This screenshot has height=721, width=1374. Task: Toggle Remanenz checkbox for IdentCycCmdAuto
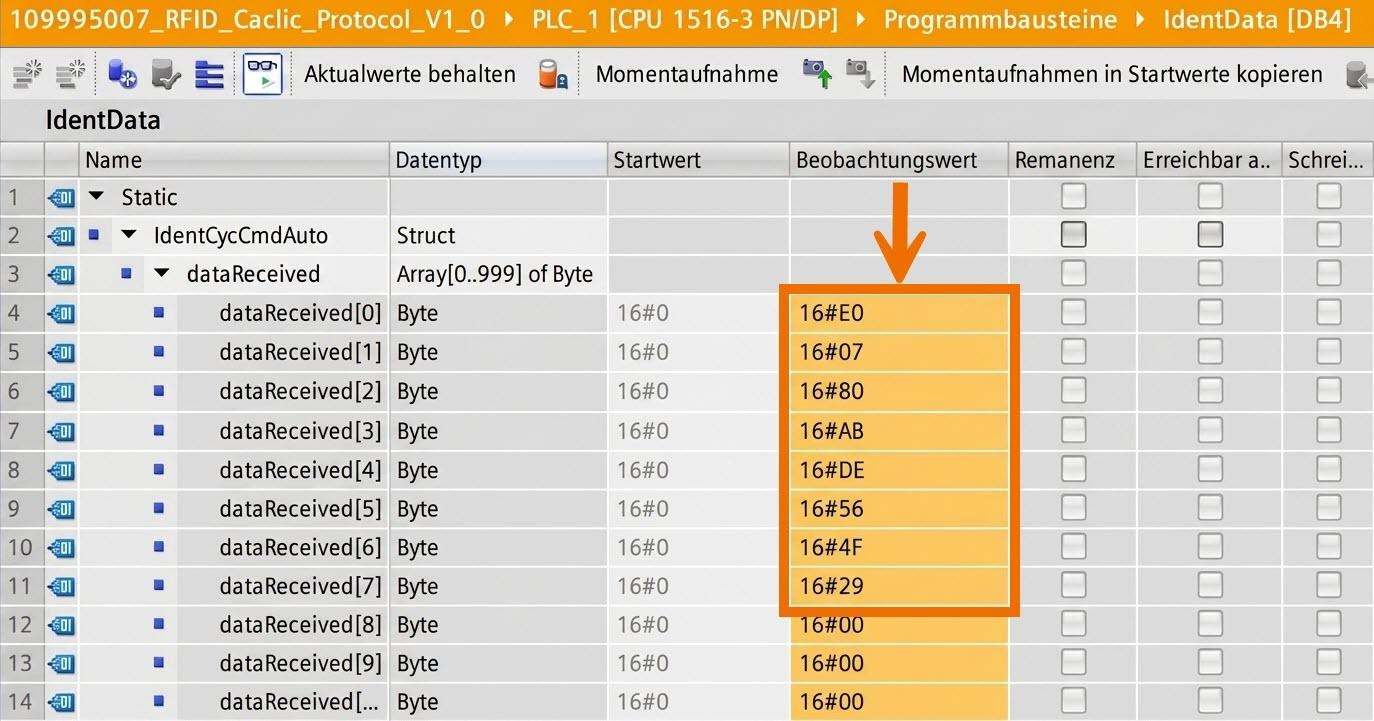1073,234
